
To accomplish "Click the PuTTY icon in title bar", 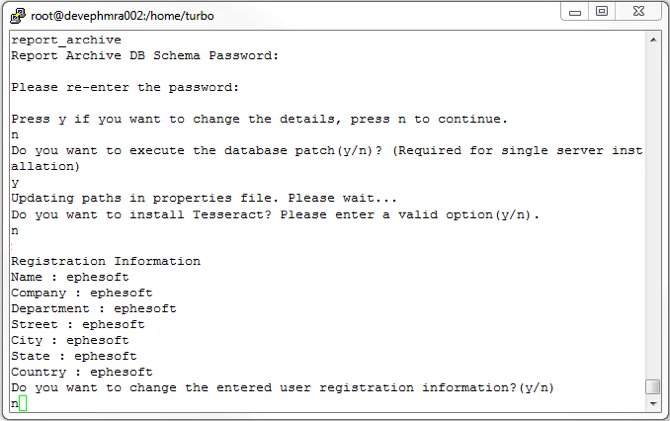I will (17, 15).
